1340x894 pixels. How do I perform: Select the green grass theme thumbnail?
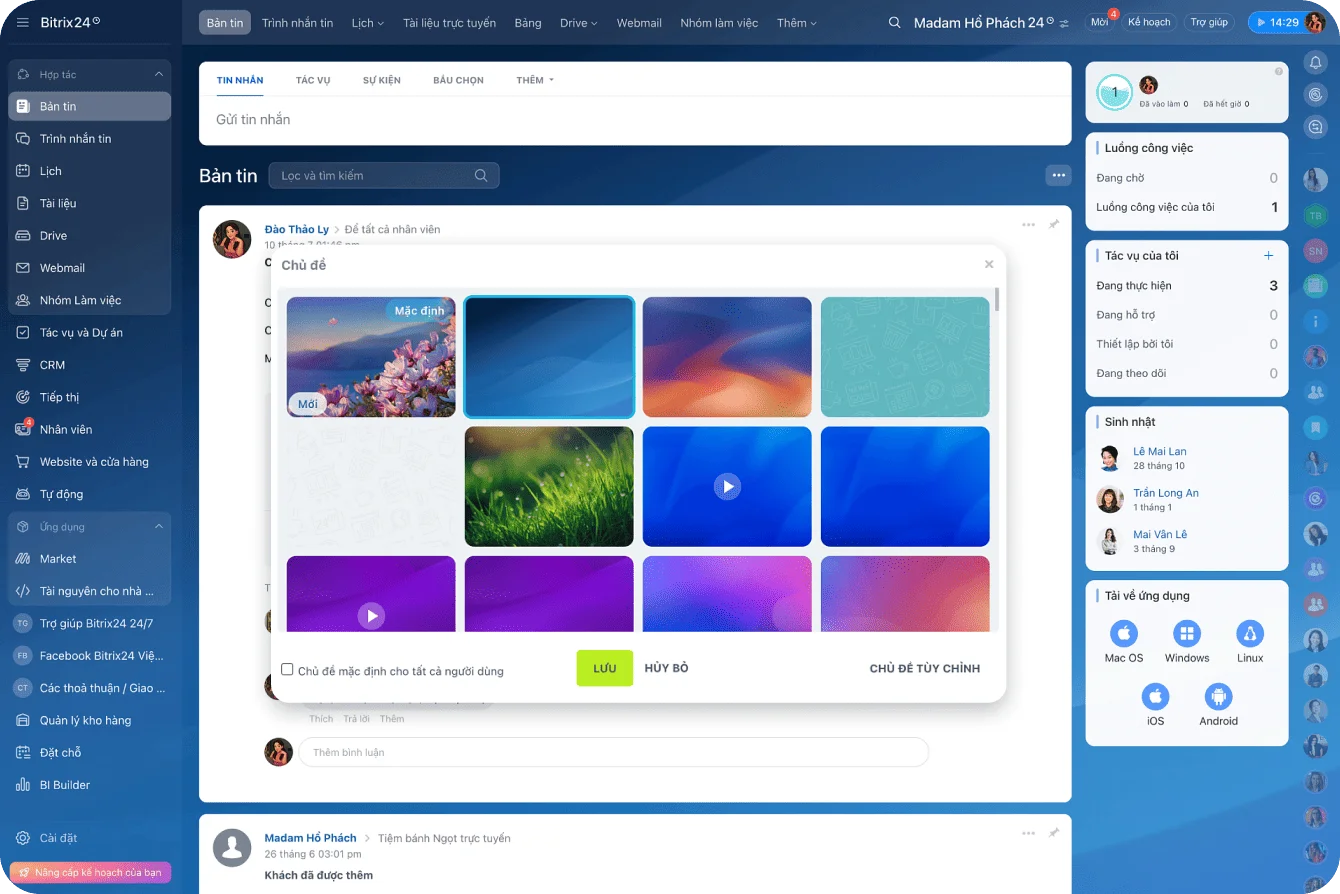pos(549,487)
